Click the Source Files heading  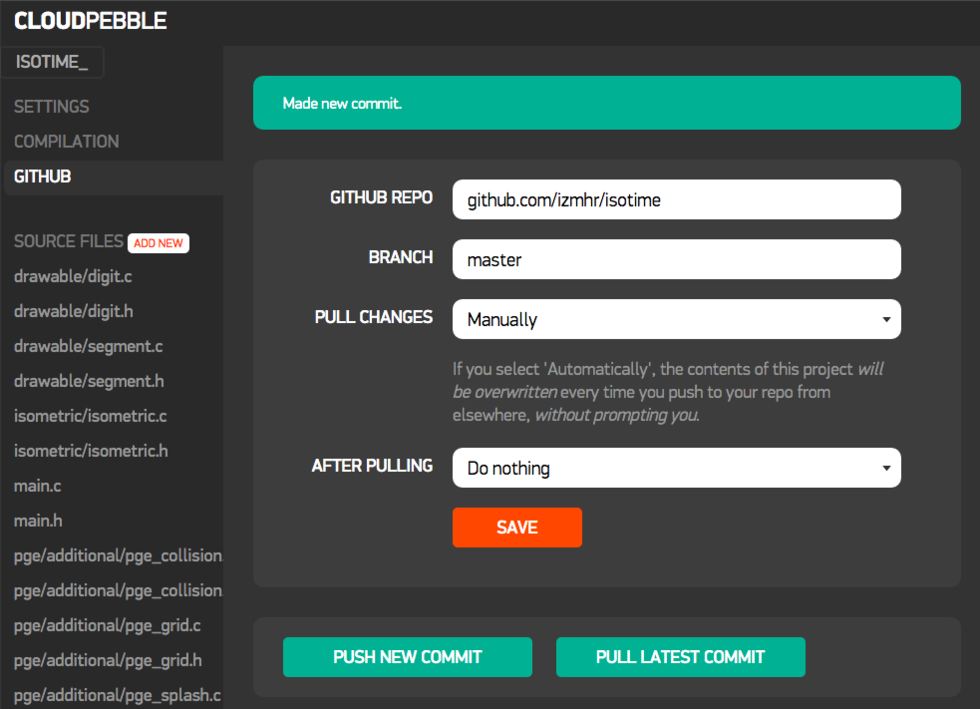pos(68,241)
